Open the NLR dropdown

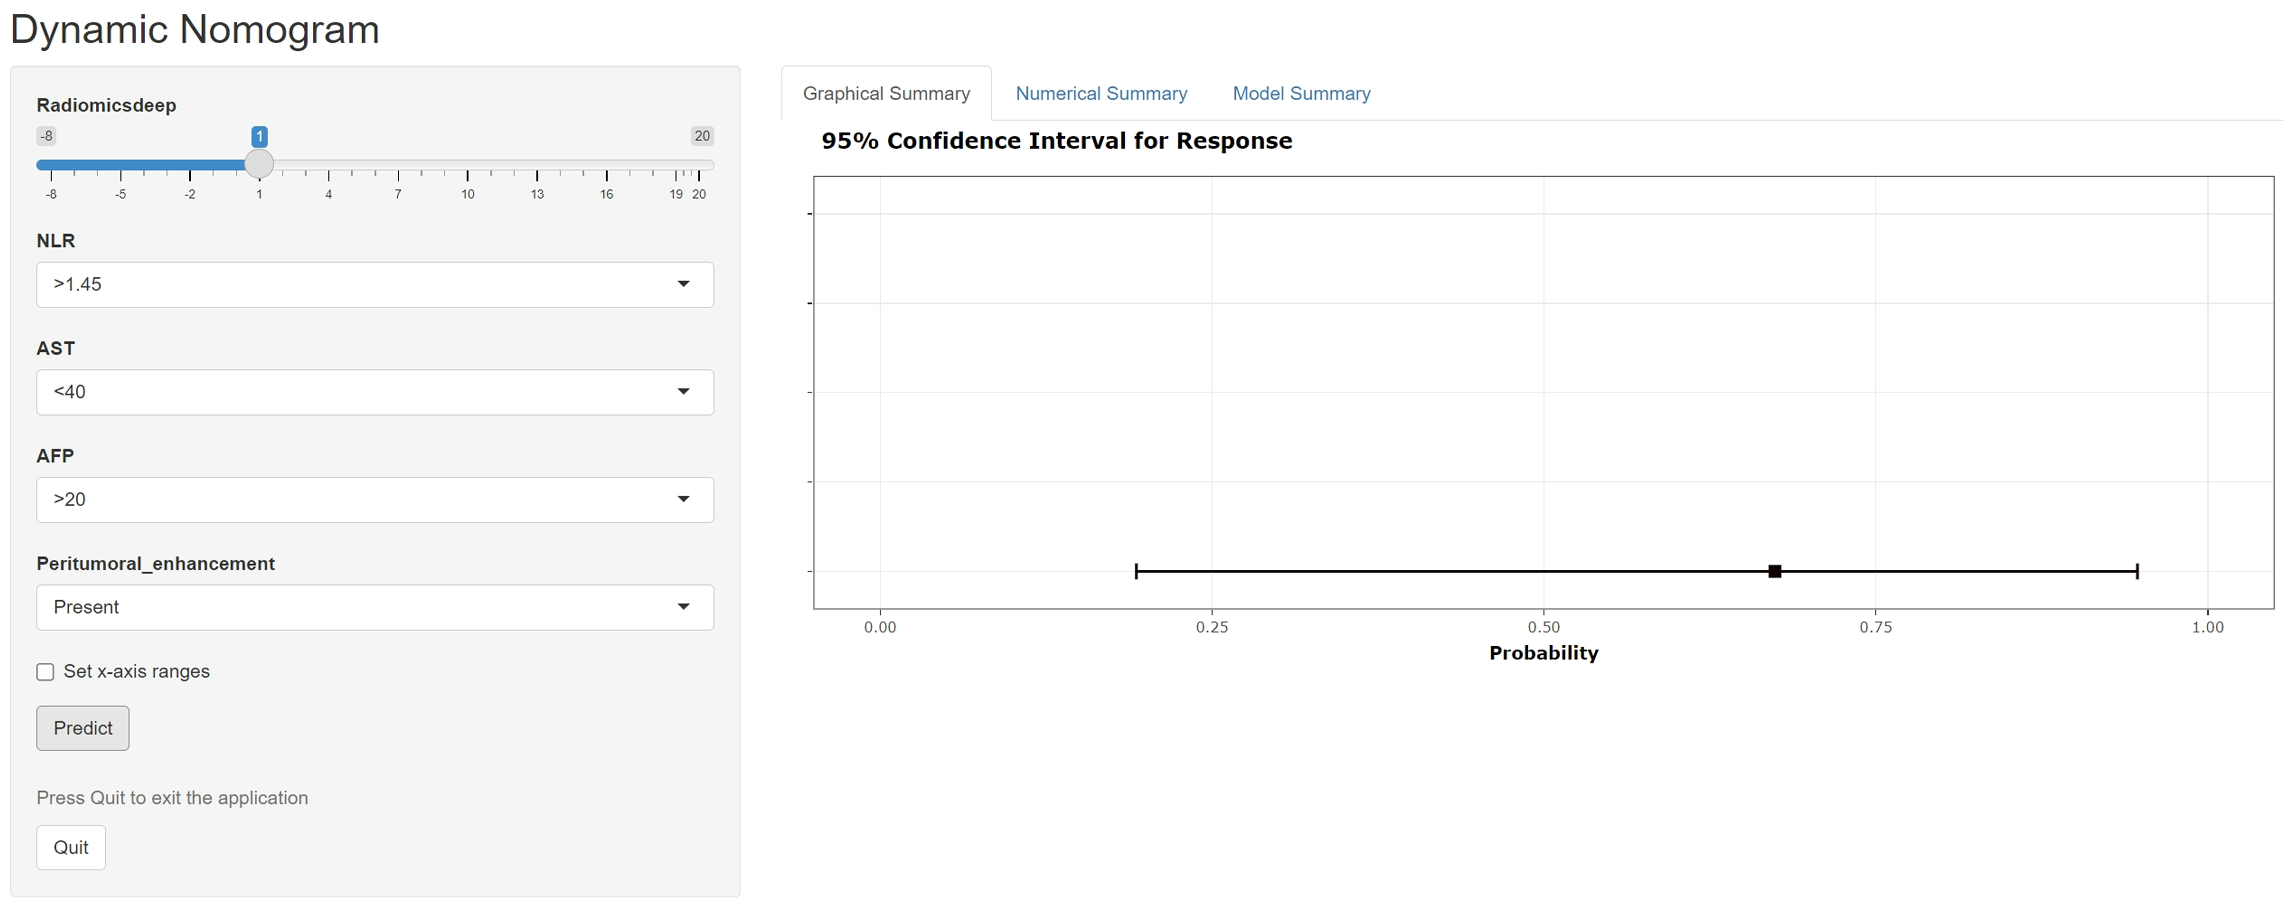pyautogui.click(x=375, y=285)
